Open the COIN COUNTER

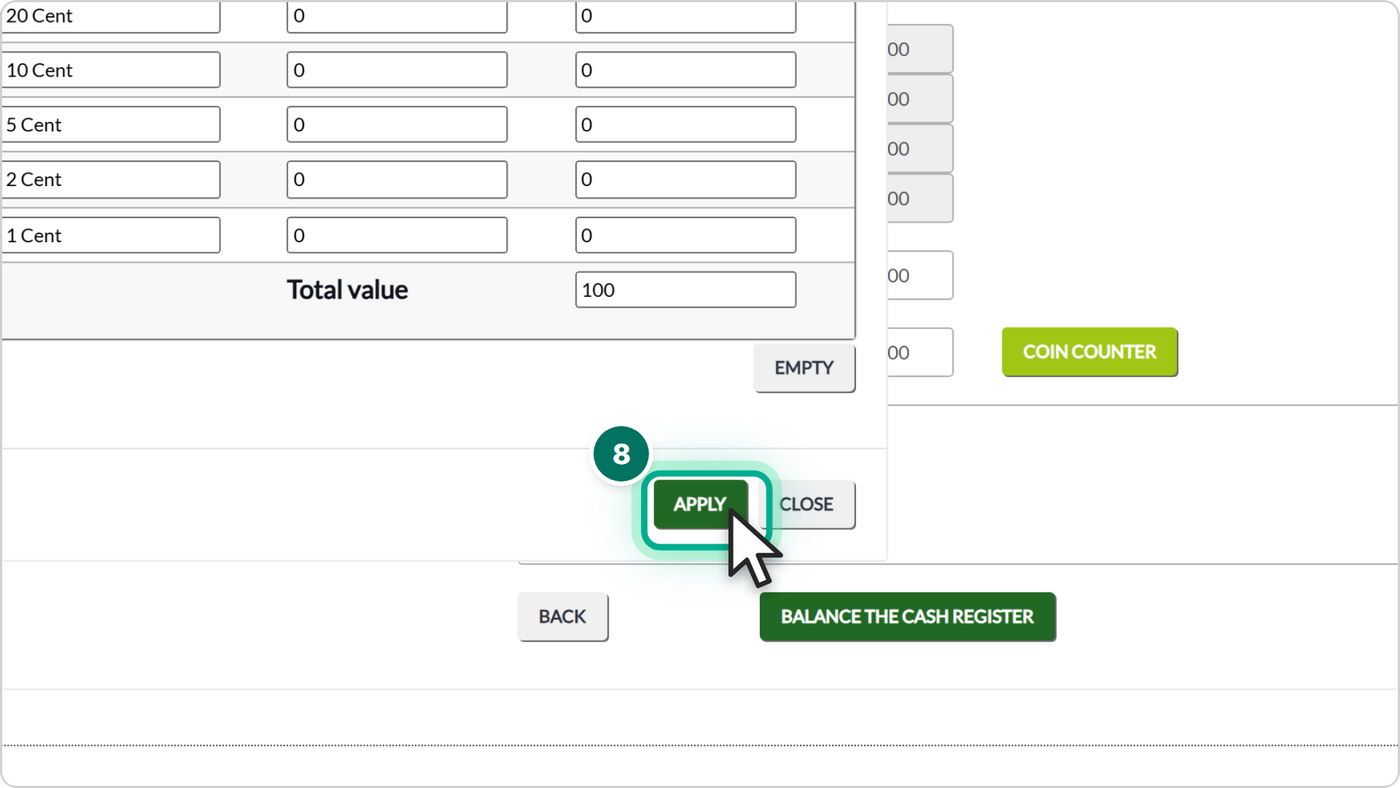pos(1089,352)
